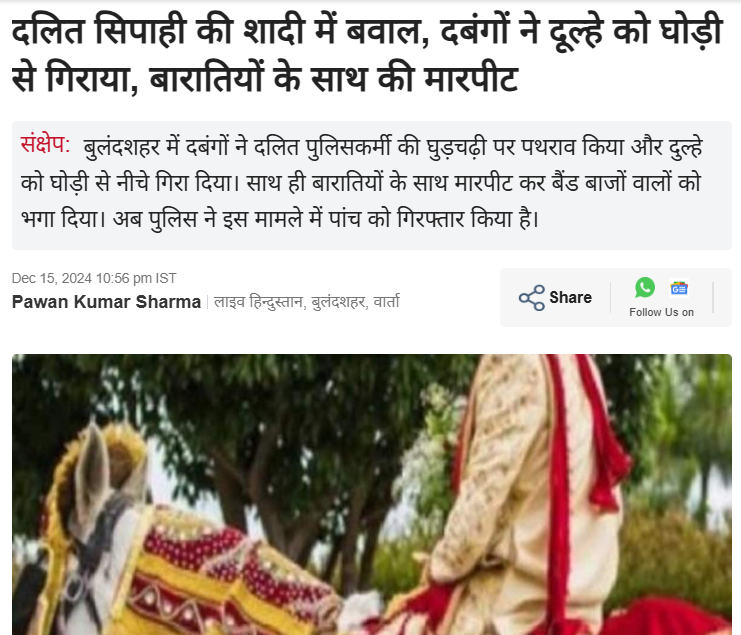Click 'लाइव हिन्दुस्तान' in the byline
741x635 pixels.
258,301
